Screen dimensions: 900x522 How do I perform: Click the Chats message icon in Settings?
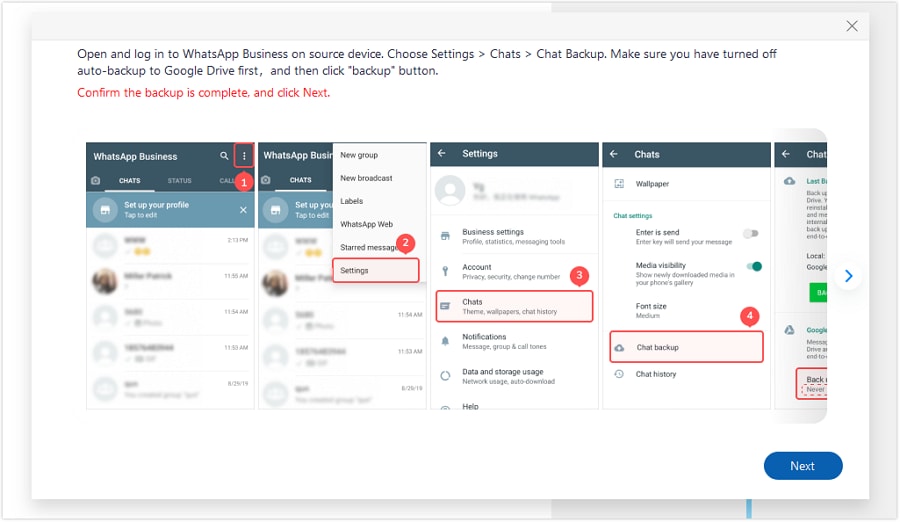[445, 306]
